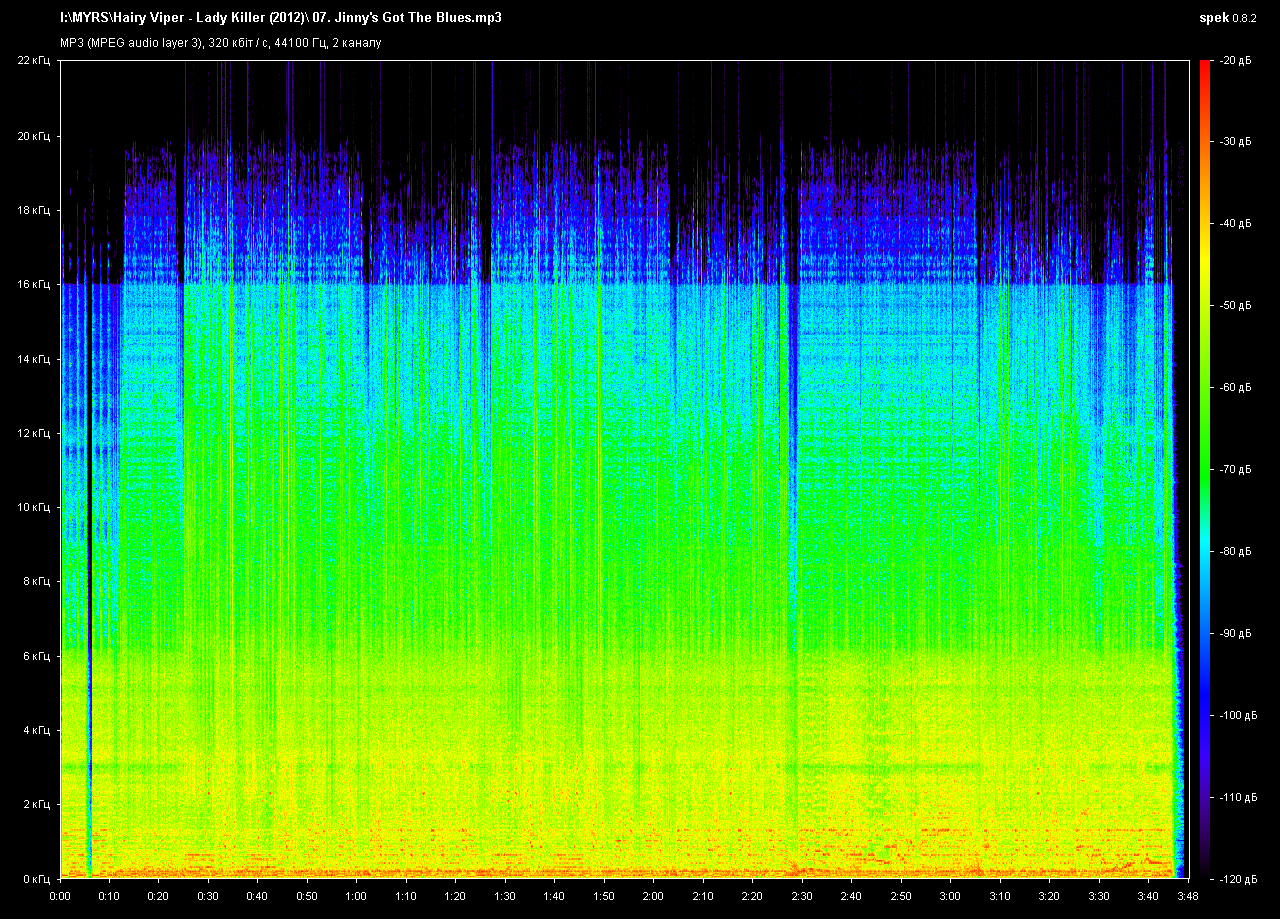
Task: Click the 1:00 time axis marker
Action: 356,896
